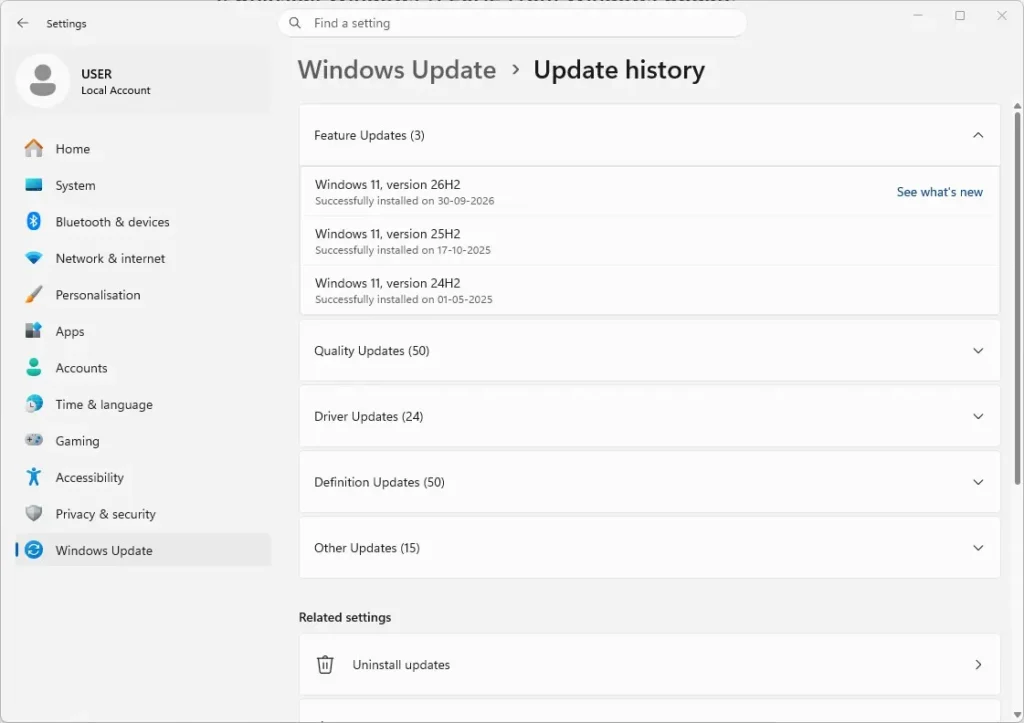The image size is (1024, 723).
Task: Click the Time & language globe icon
Action: (x=34, y=404)
